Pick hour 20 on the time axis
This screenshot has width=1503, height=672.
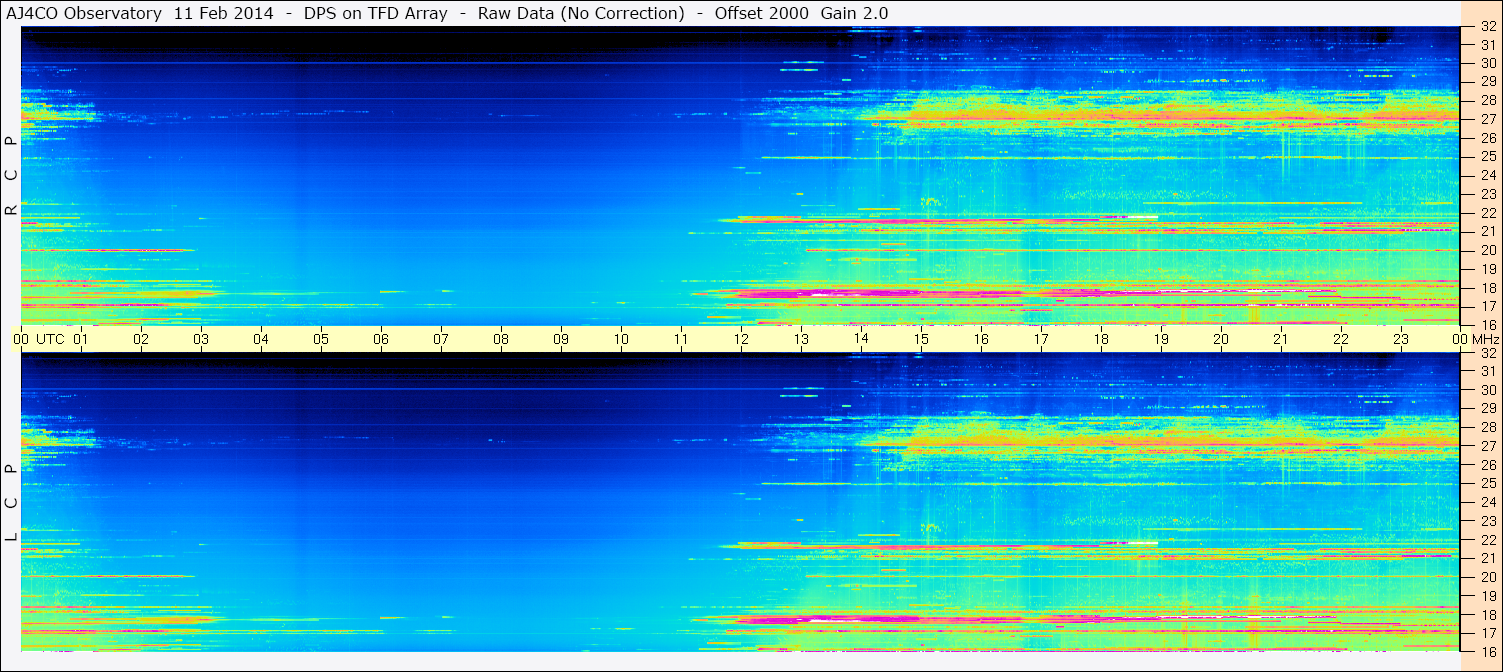1221,339
